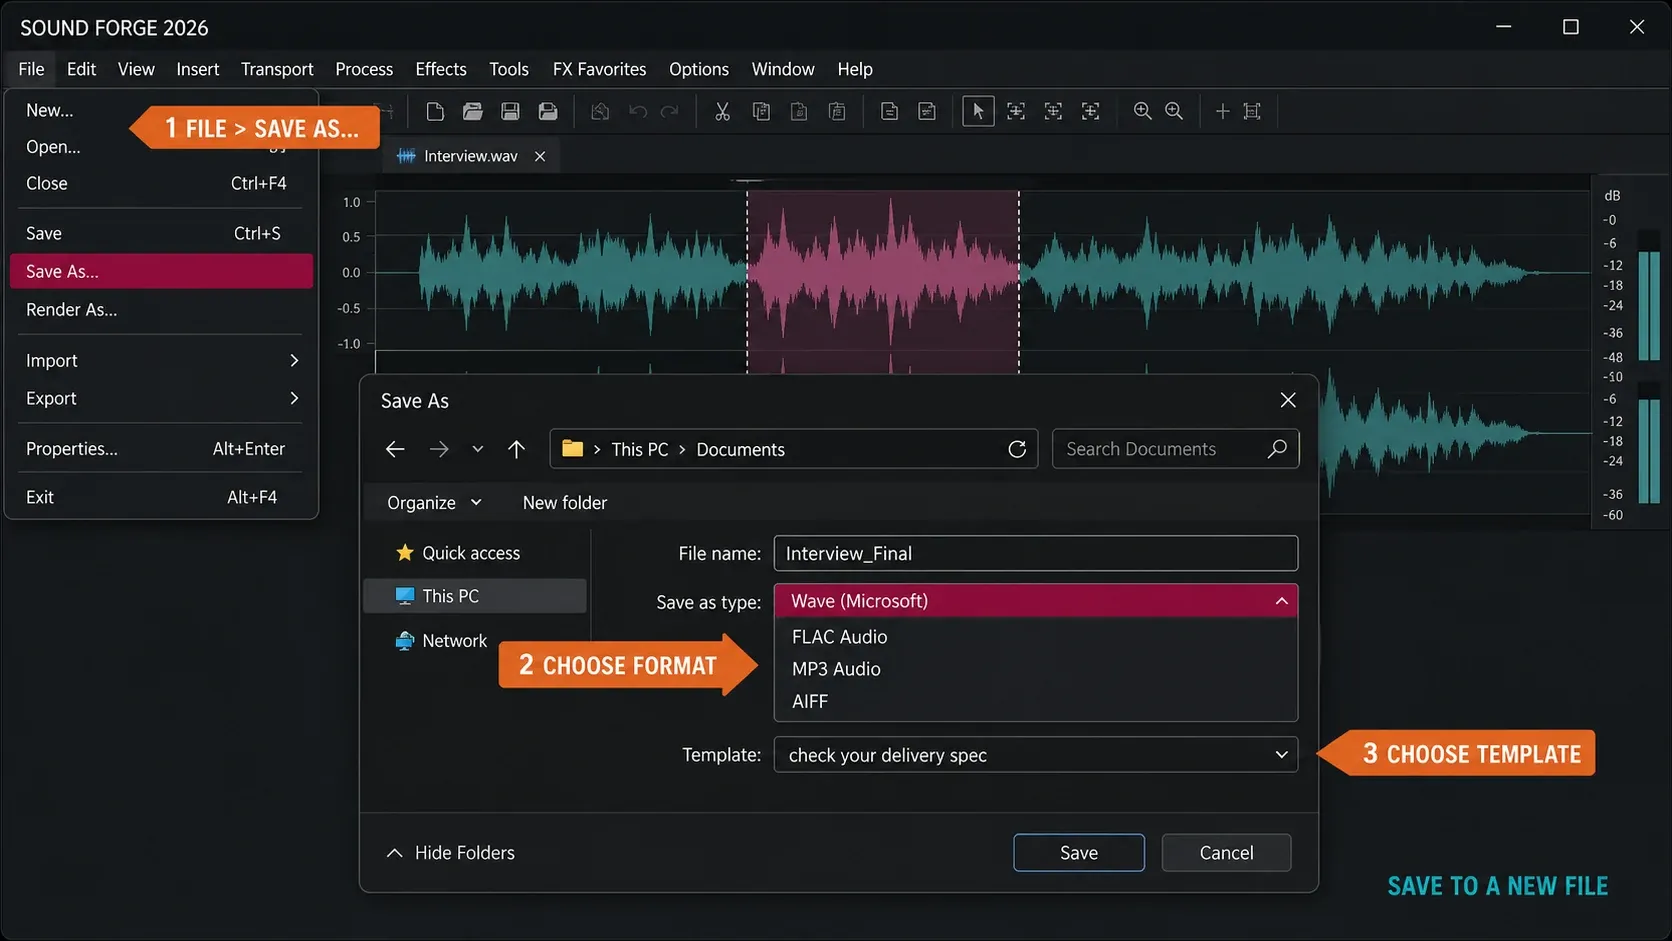Click the Documents breadcrumb segment
The image size is (1672, 941).
(740, 449)
